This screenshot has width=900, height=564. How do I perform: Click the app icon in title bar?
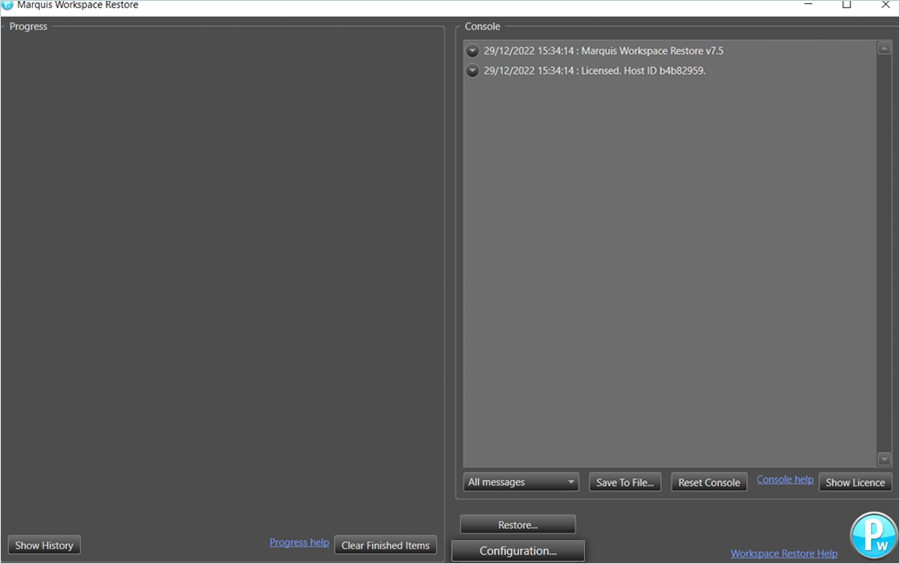(7, 5)
